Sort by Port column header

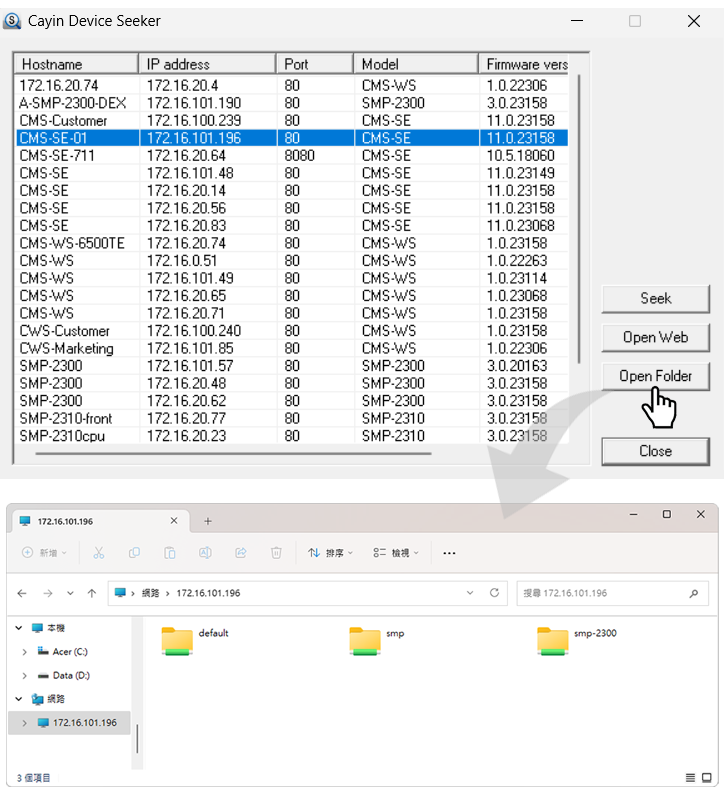315,64
